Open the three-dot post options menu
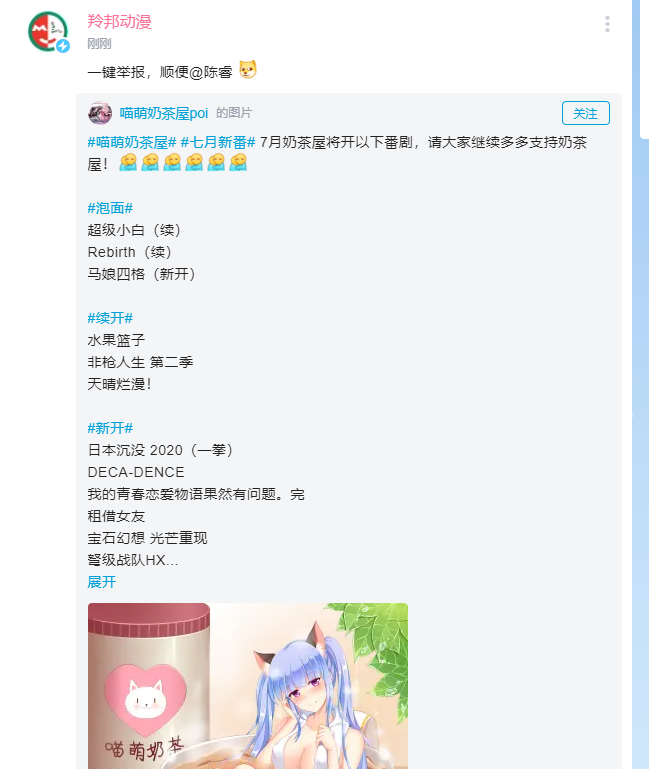Viewport: 649px width, 769px height. click(607, 24)
